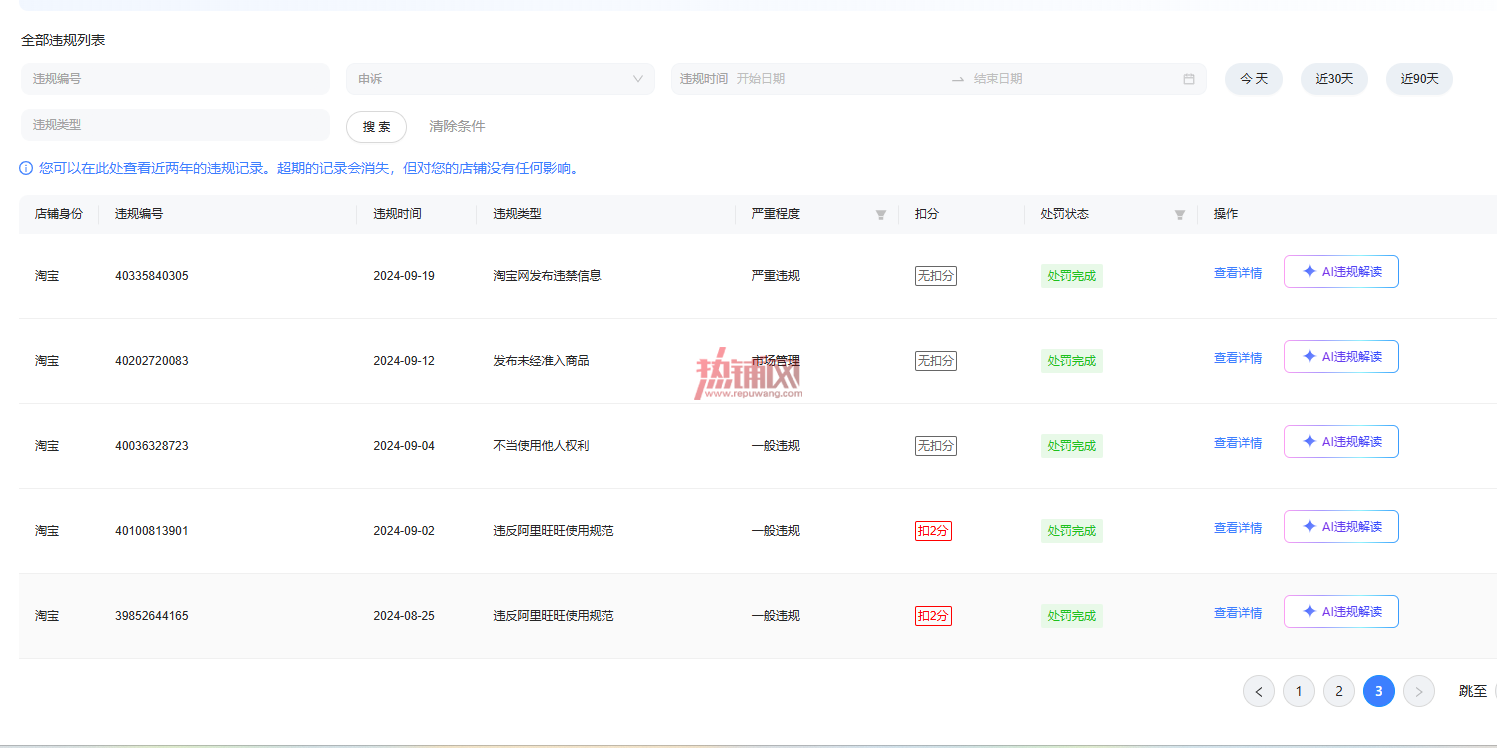Open AI违规解读 for violation 40202720083
1497x748 pixels.
[x=1341, y=356]
